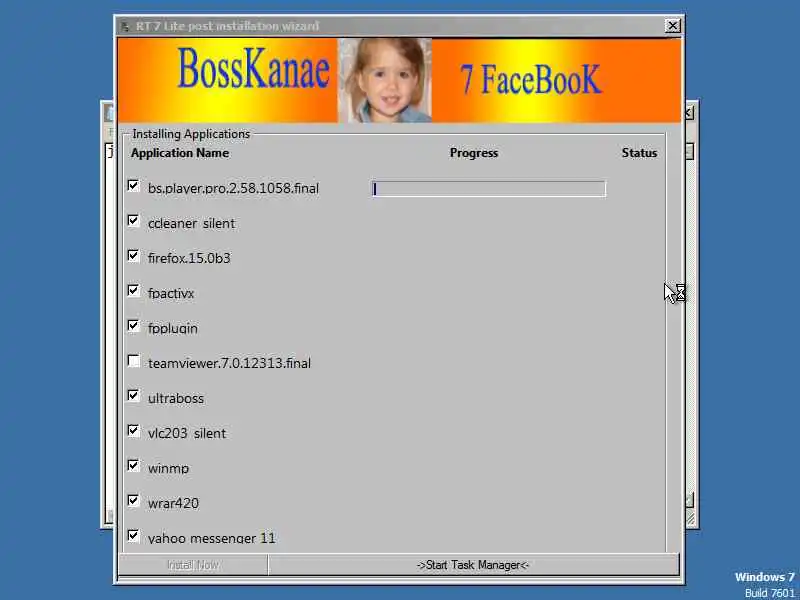The image size is (800, 600).
Task: Click the firefox.15.0b3 label
Action: 189,258
